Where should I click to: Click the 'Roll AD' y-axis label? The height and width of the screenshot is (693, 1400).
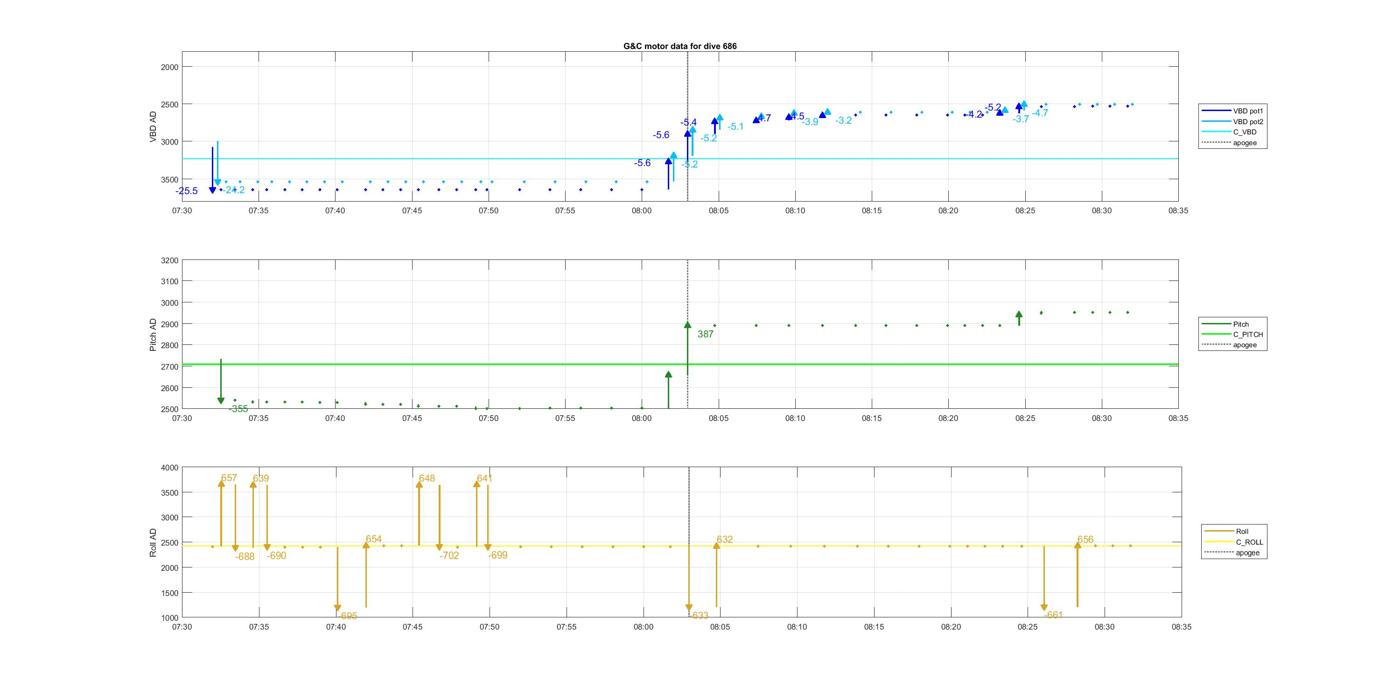click(154, 542)
